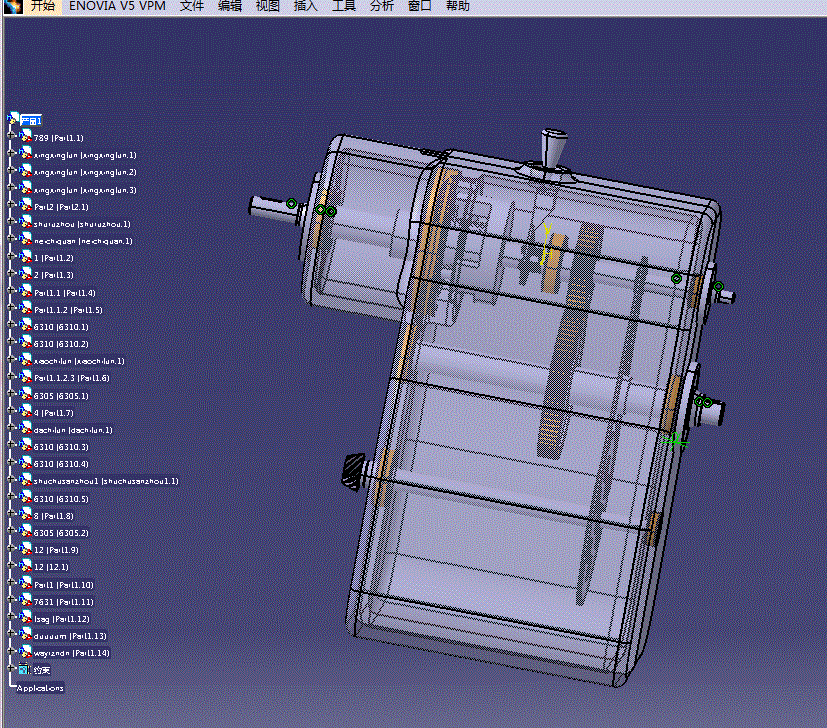Click the part icon for xingxinglun.1
This screenshot has height=728, width=827.
[25, 154]
